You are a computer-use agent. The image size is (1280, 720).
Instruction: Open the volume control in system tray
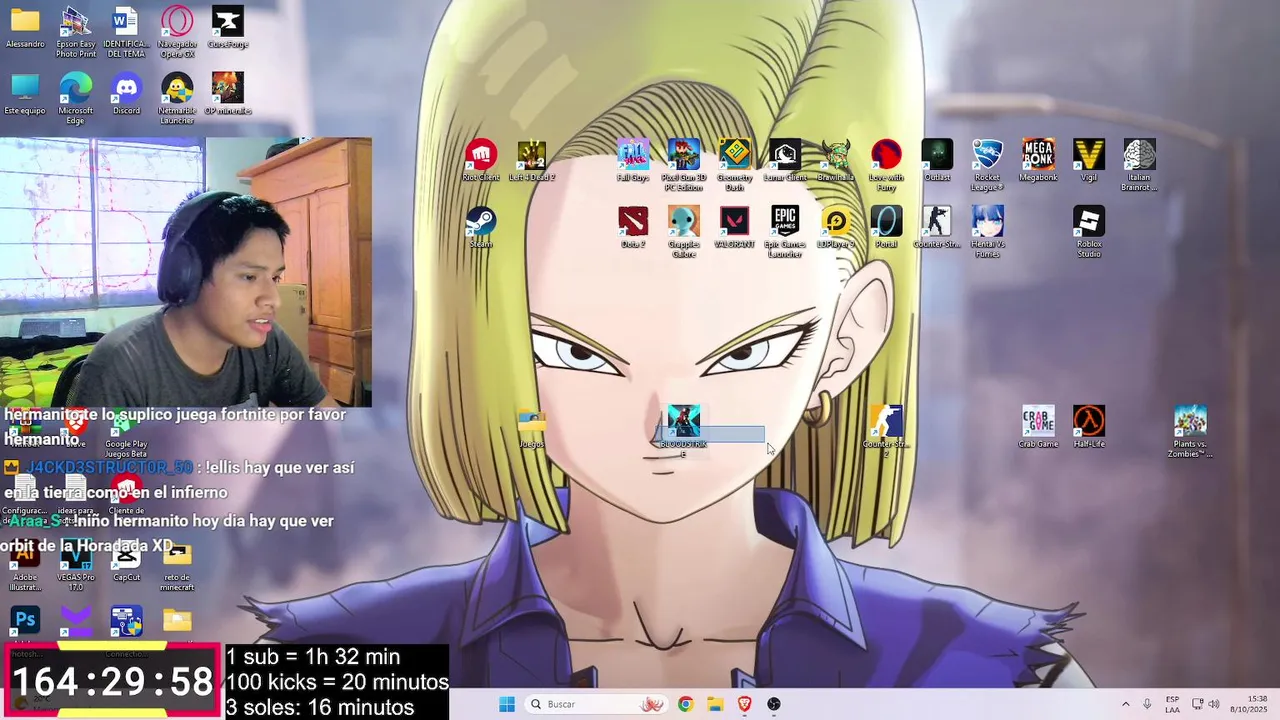tap(1215, 704)
